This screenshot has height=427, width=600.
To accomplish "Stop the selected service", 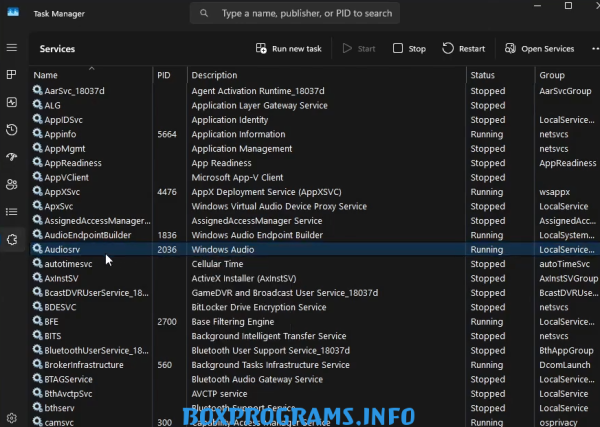I will (x=409, y=49).
